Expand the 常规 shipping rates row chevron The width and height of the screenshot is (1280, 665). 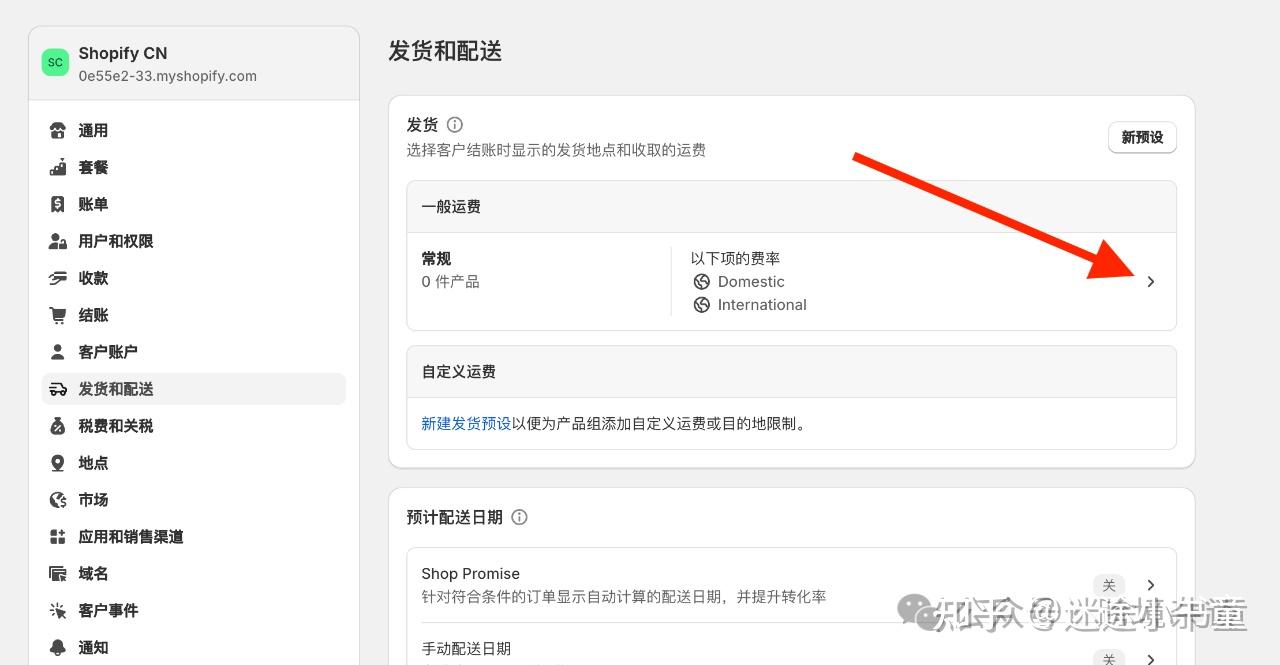coord(1150,281)
